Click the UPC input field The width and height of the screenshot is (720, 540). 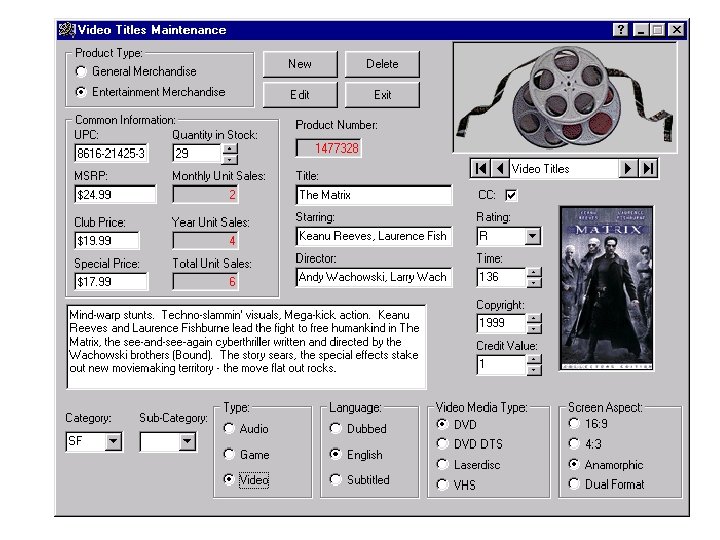pos(111,153)
